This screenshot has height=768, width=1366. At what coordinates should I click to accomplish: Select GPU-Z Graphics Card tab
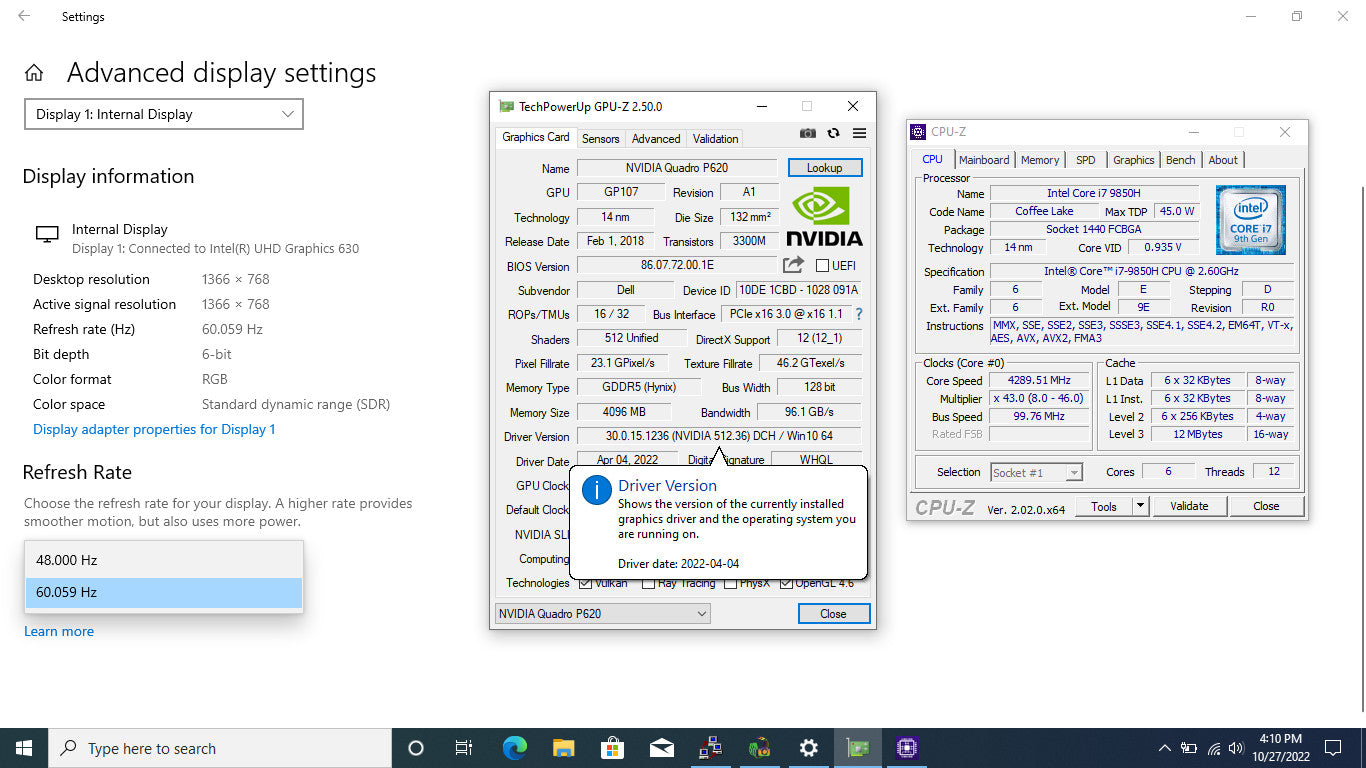[x=536, y=137]
